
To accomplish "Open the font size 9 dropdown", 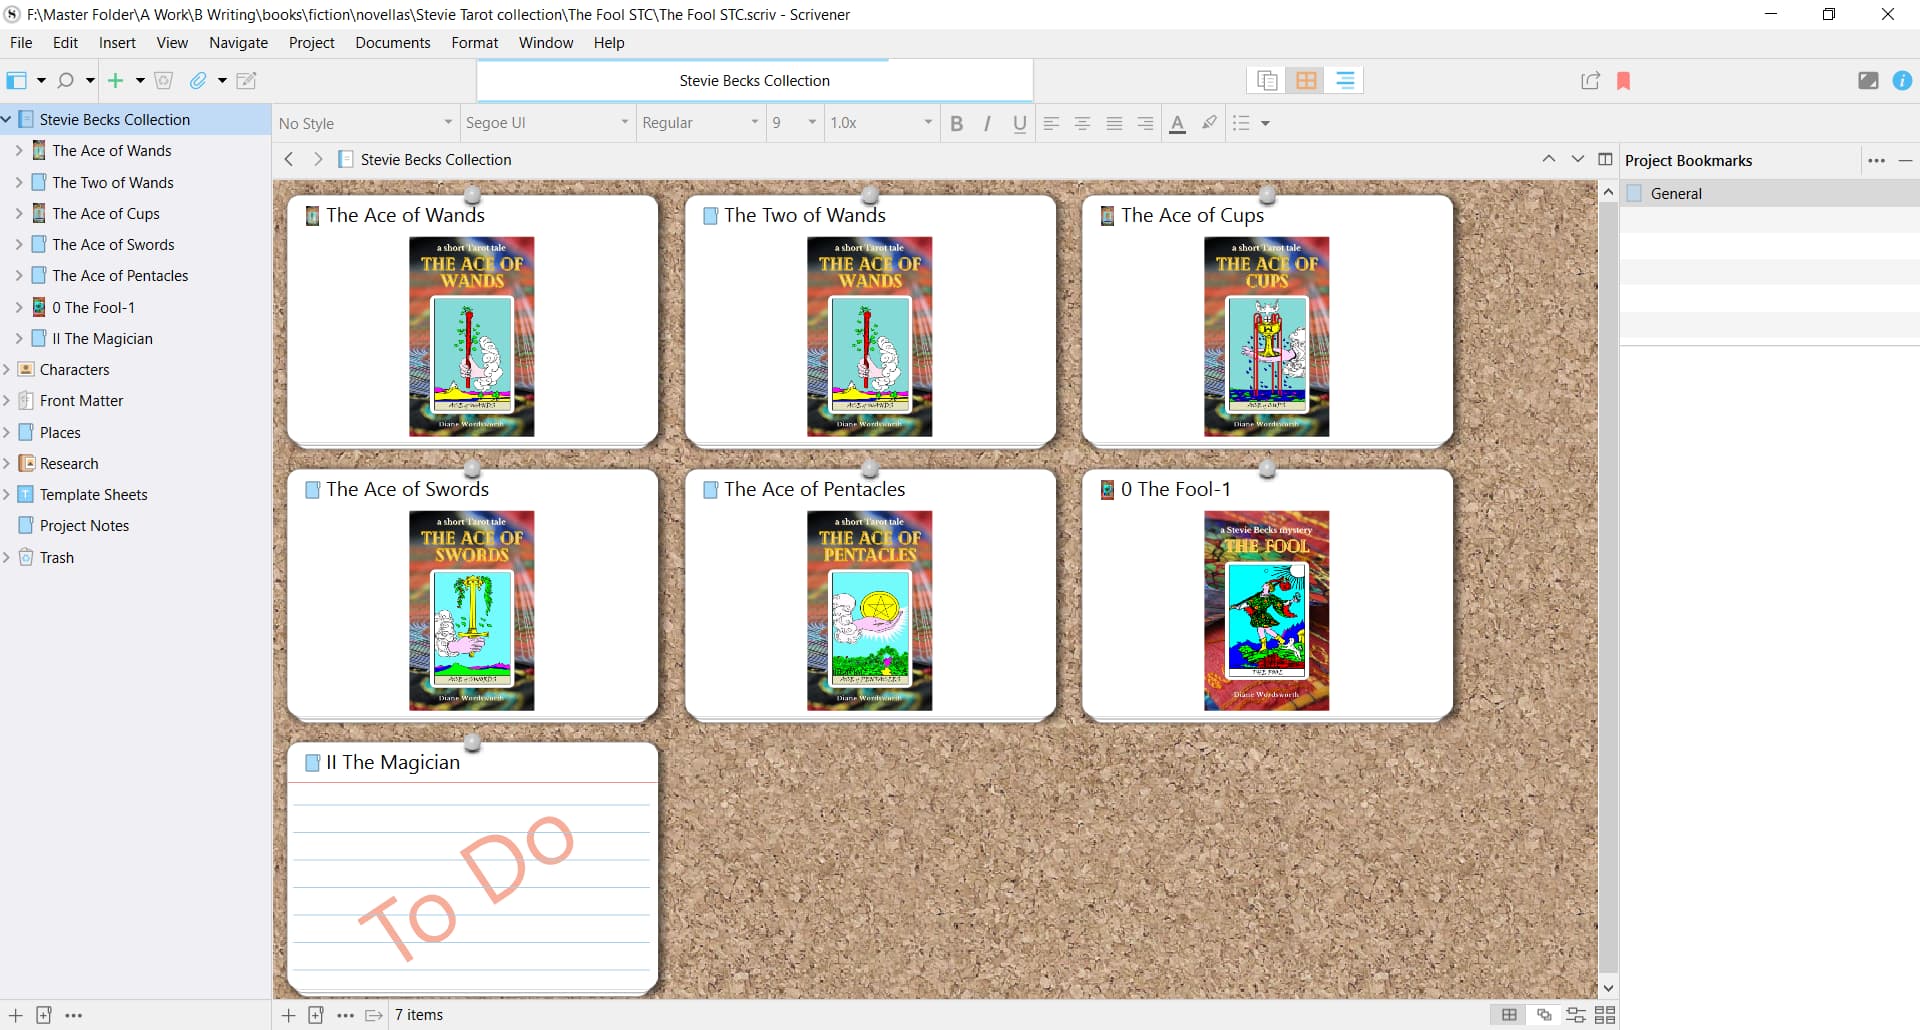I will tap(795, 123).
